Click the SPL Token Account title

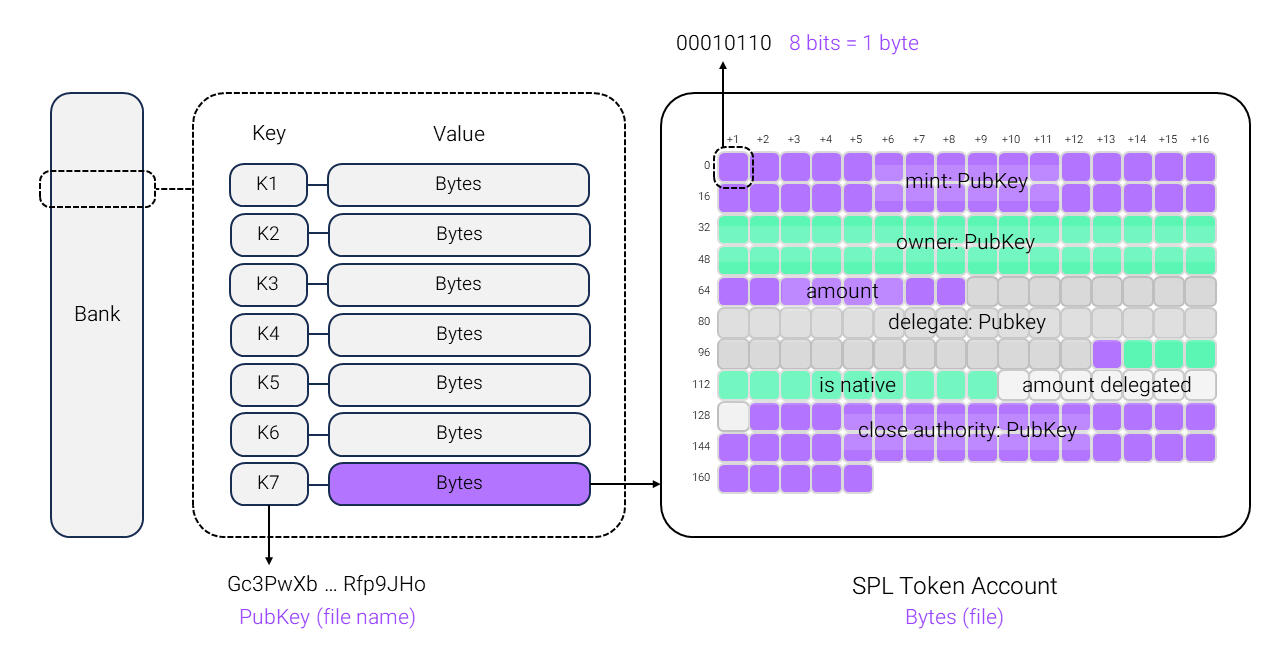point(954,586)
